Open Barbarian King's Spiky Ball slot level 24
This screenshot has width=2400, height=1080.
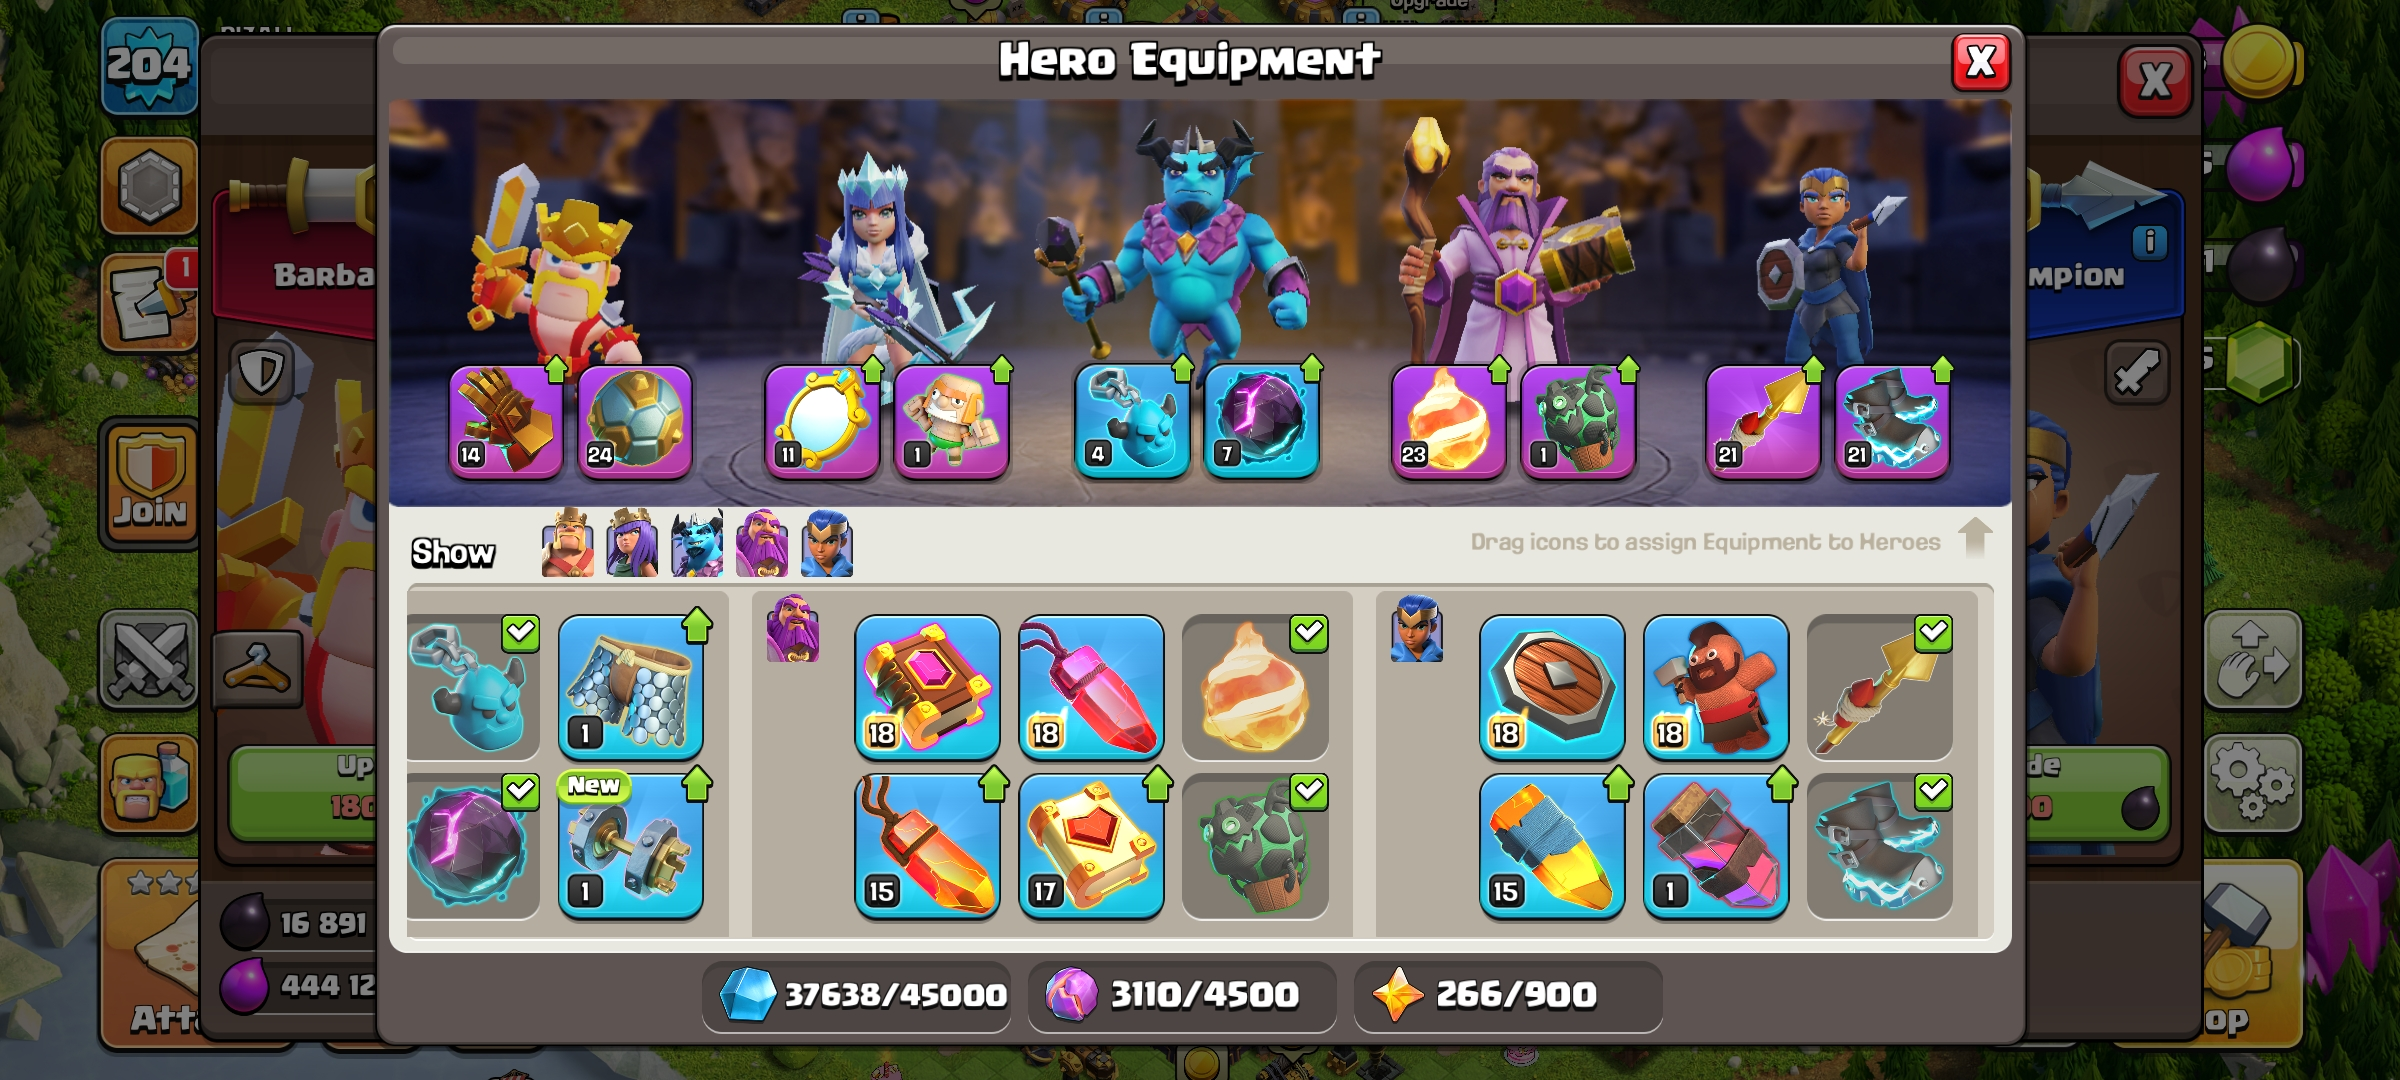tap(635, 421)
